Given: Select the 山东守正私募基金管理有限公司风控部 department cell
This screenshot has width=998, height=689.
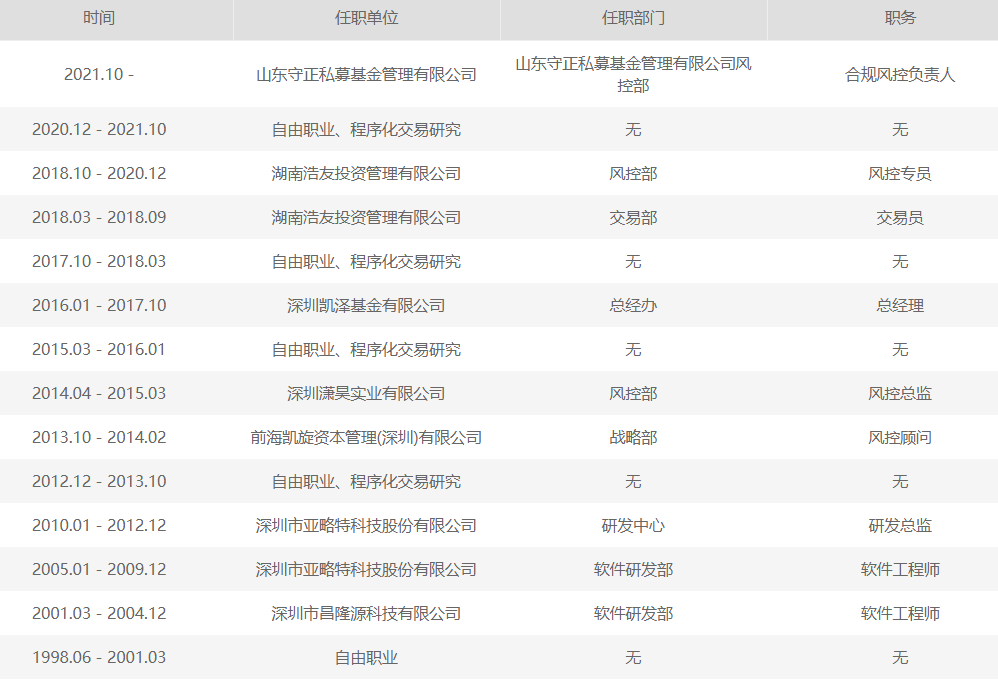Looking at the screenshot, I should click(x=633, y=74).
